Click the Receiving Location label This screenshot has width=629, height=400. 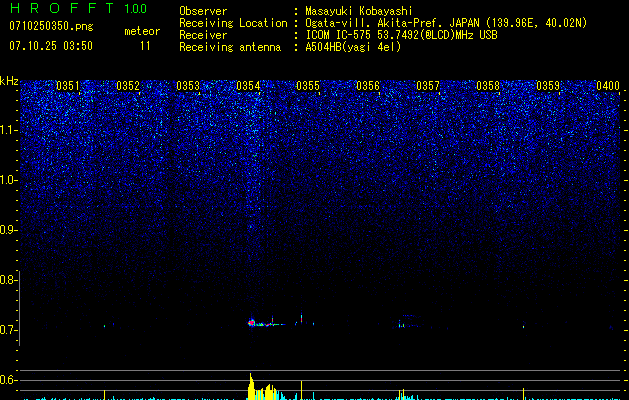coord(233,23)
